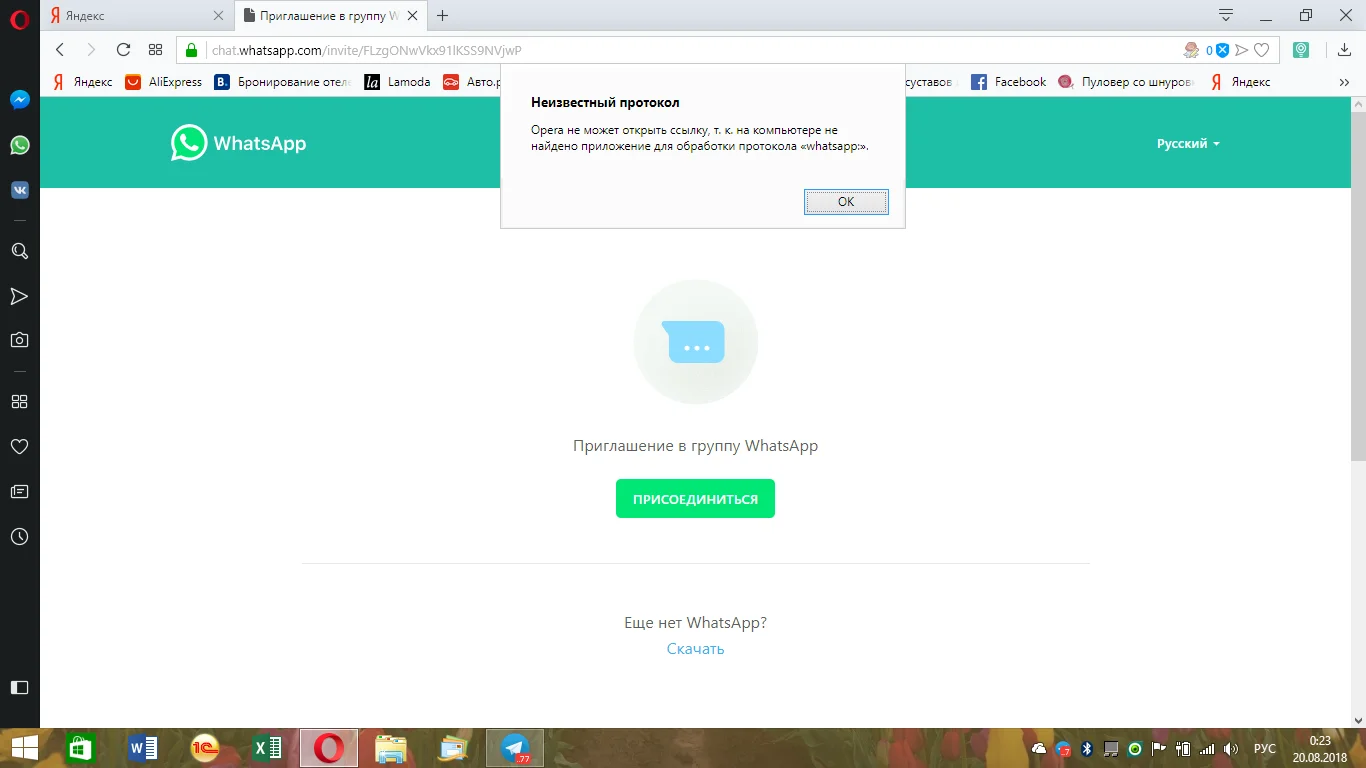Open File Explorer from the taskbar
Screen dimensions: 1366x768
391,748
